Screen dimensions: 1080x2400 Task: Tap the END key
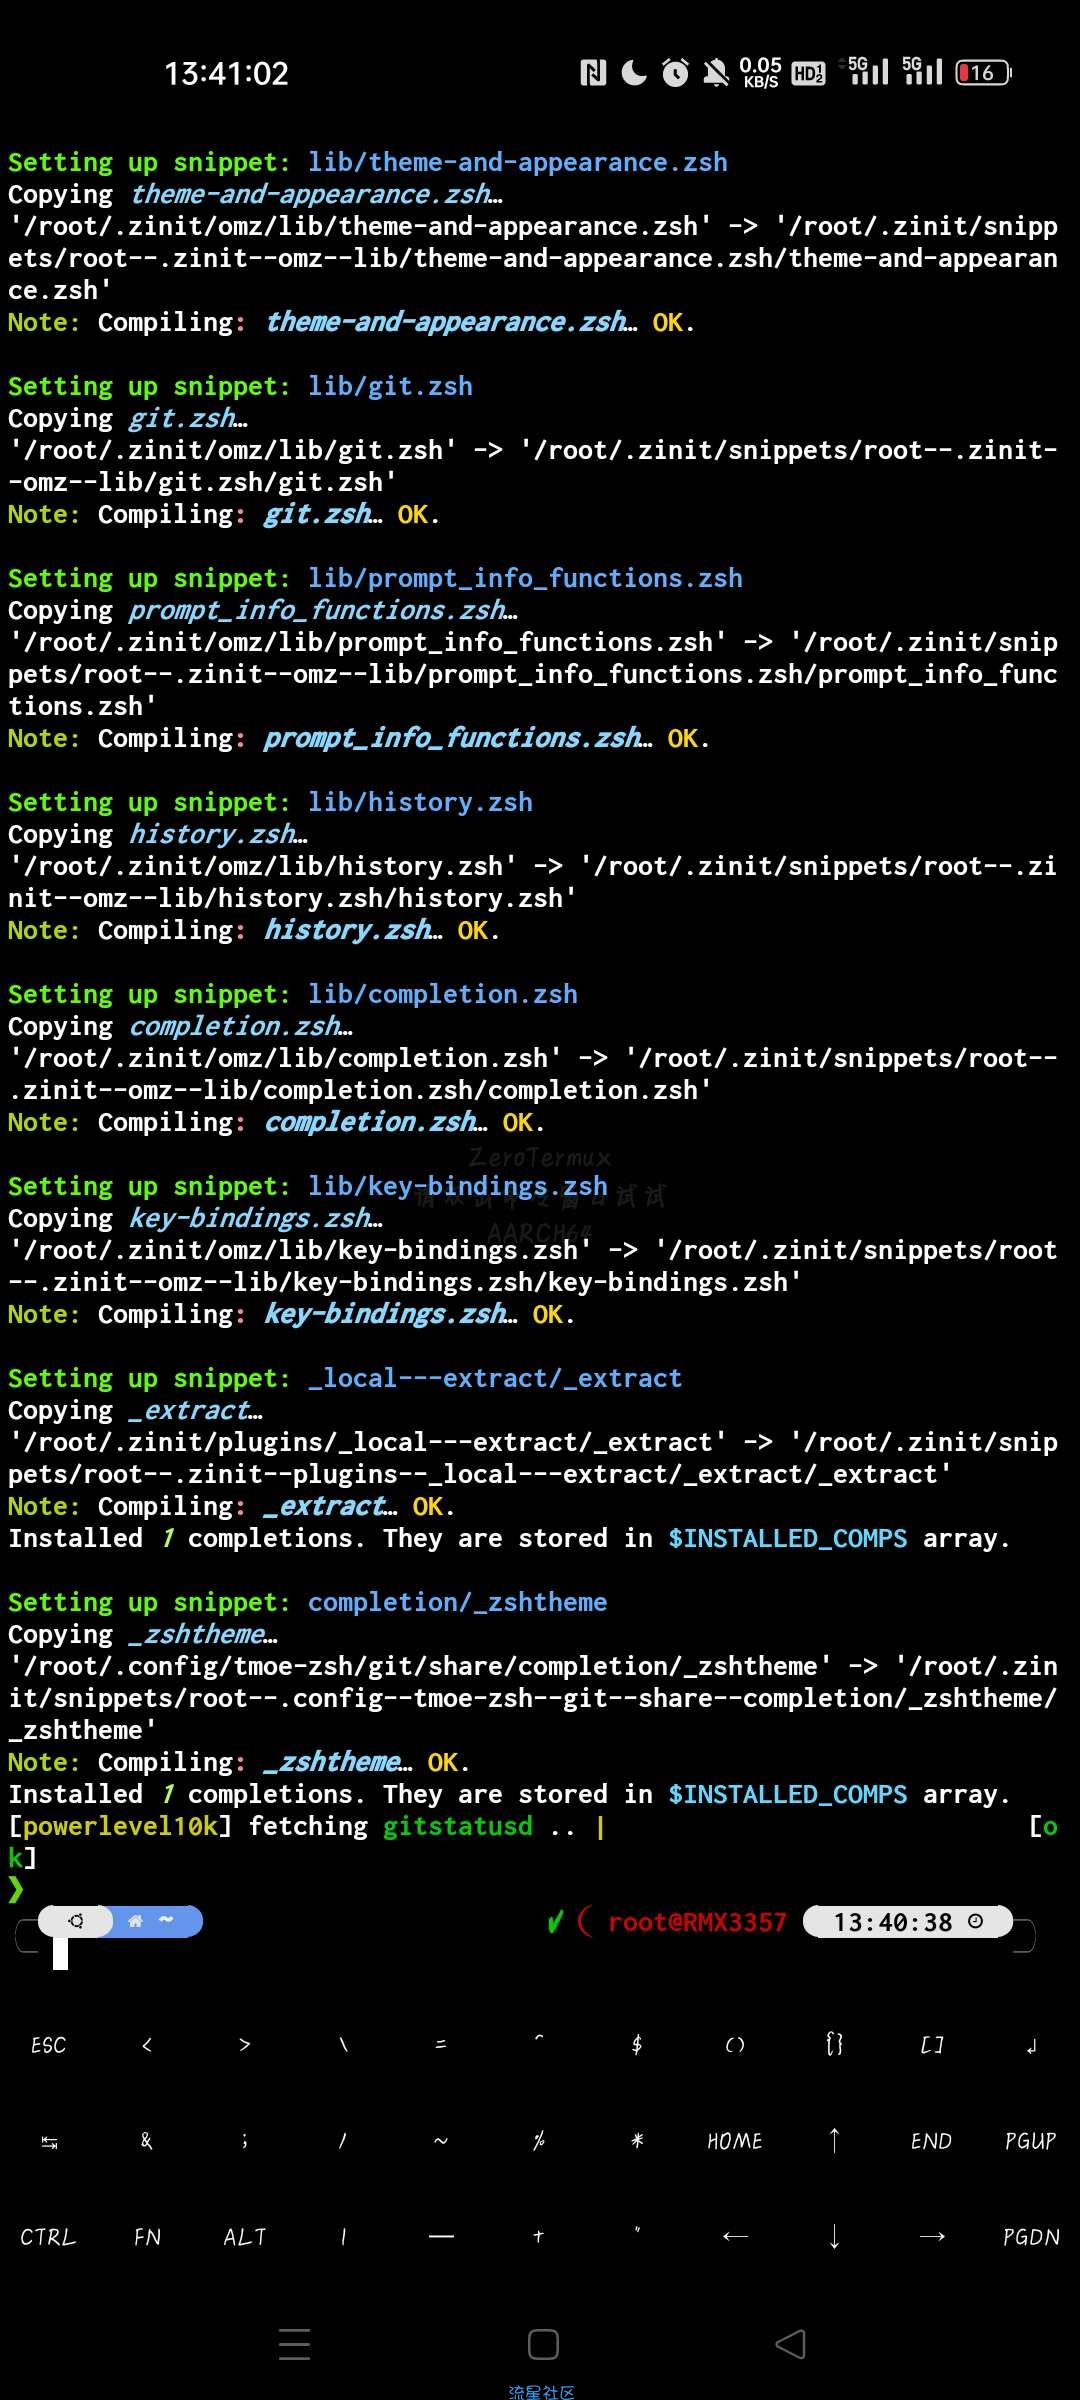pos(932,2141)
